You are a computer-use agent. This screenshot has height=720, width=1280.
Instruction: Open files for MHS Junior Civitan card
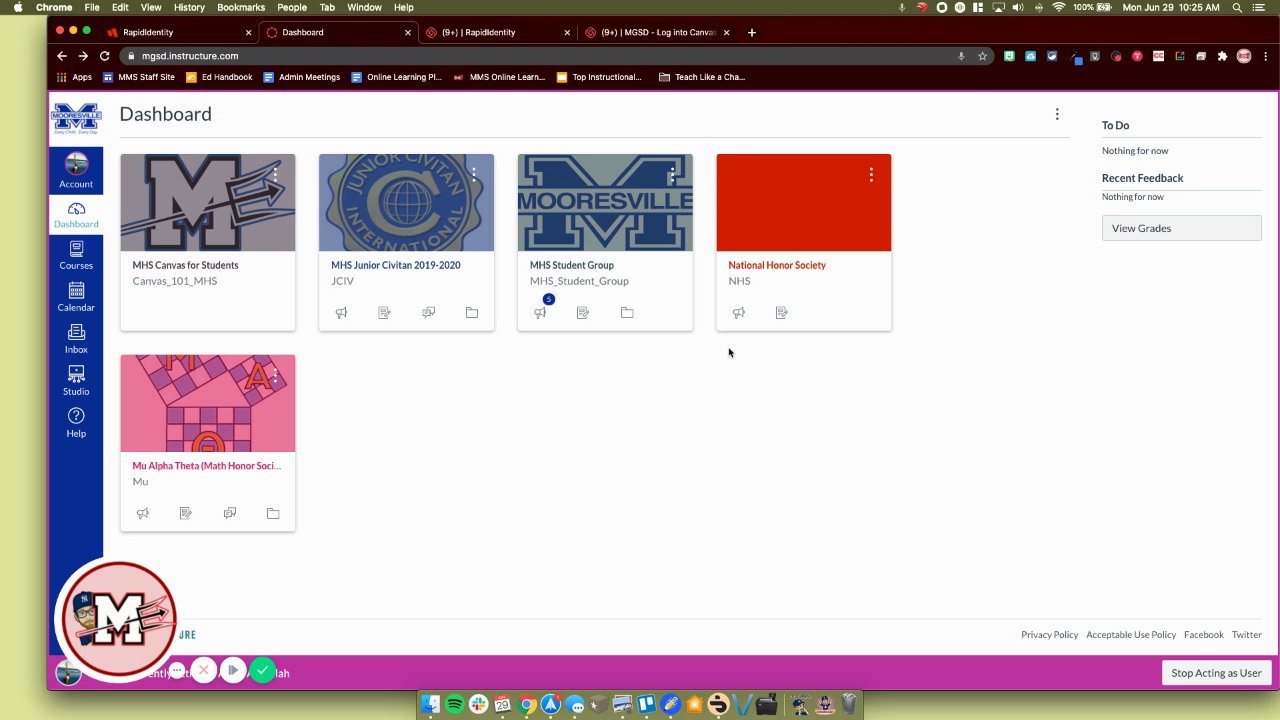click(472, 313)
